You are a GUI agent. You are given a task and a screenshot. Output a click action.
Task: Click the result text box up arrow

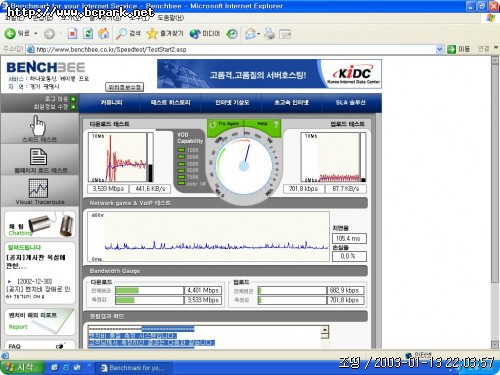pyautogui.click(x=325, y=330)
